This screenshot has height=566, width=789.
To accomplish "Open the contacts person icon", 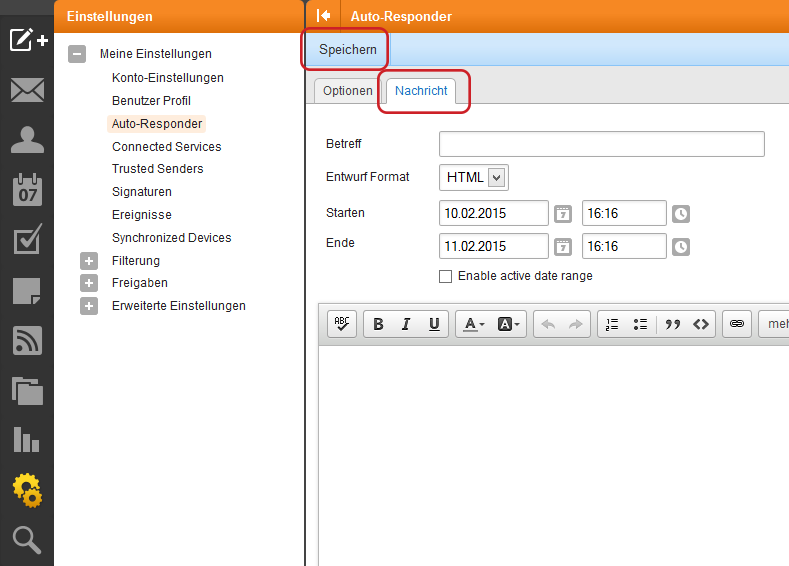I will click(27, 140).
